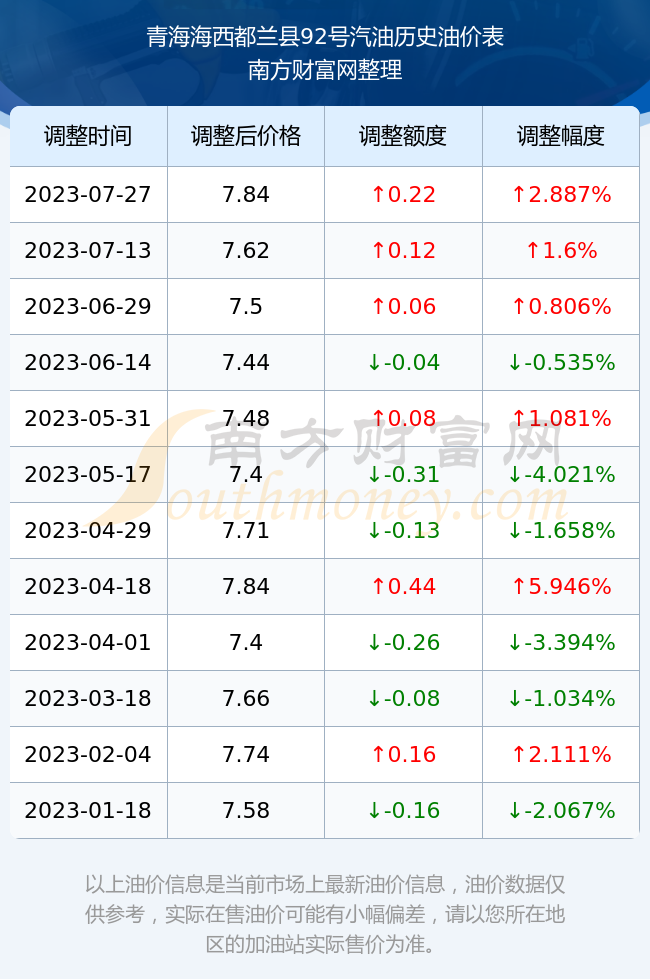Select the ↓-0.535% percentage cell
Viewport: 650px width, 980px height.
click(561, 362)
